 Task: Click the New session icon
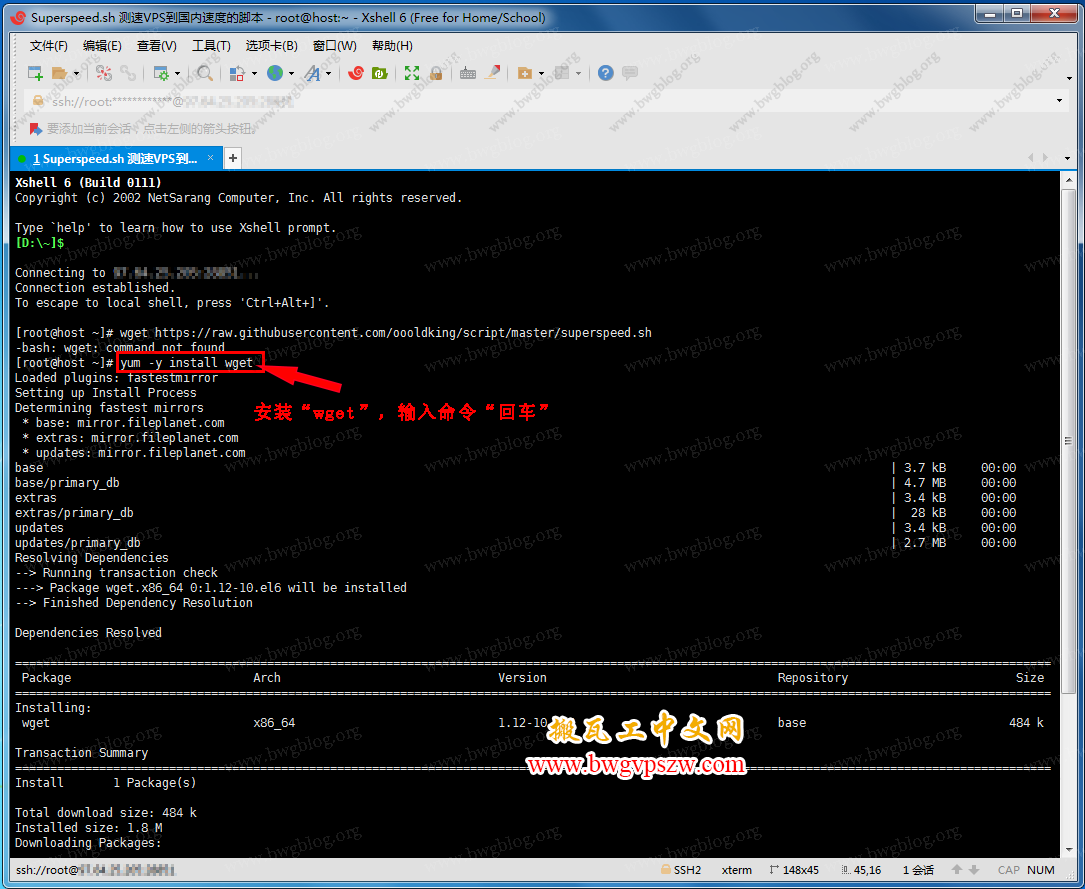[x=35, y=73]
